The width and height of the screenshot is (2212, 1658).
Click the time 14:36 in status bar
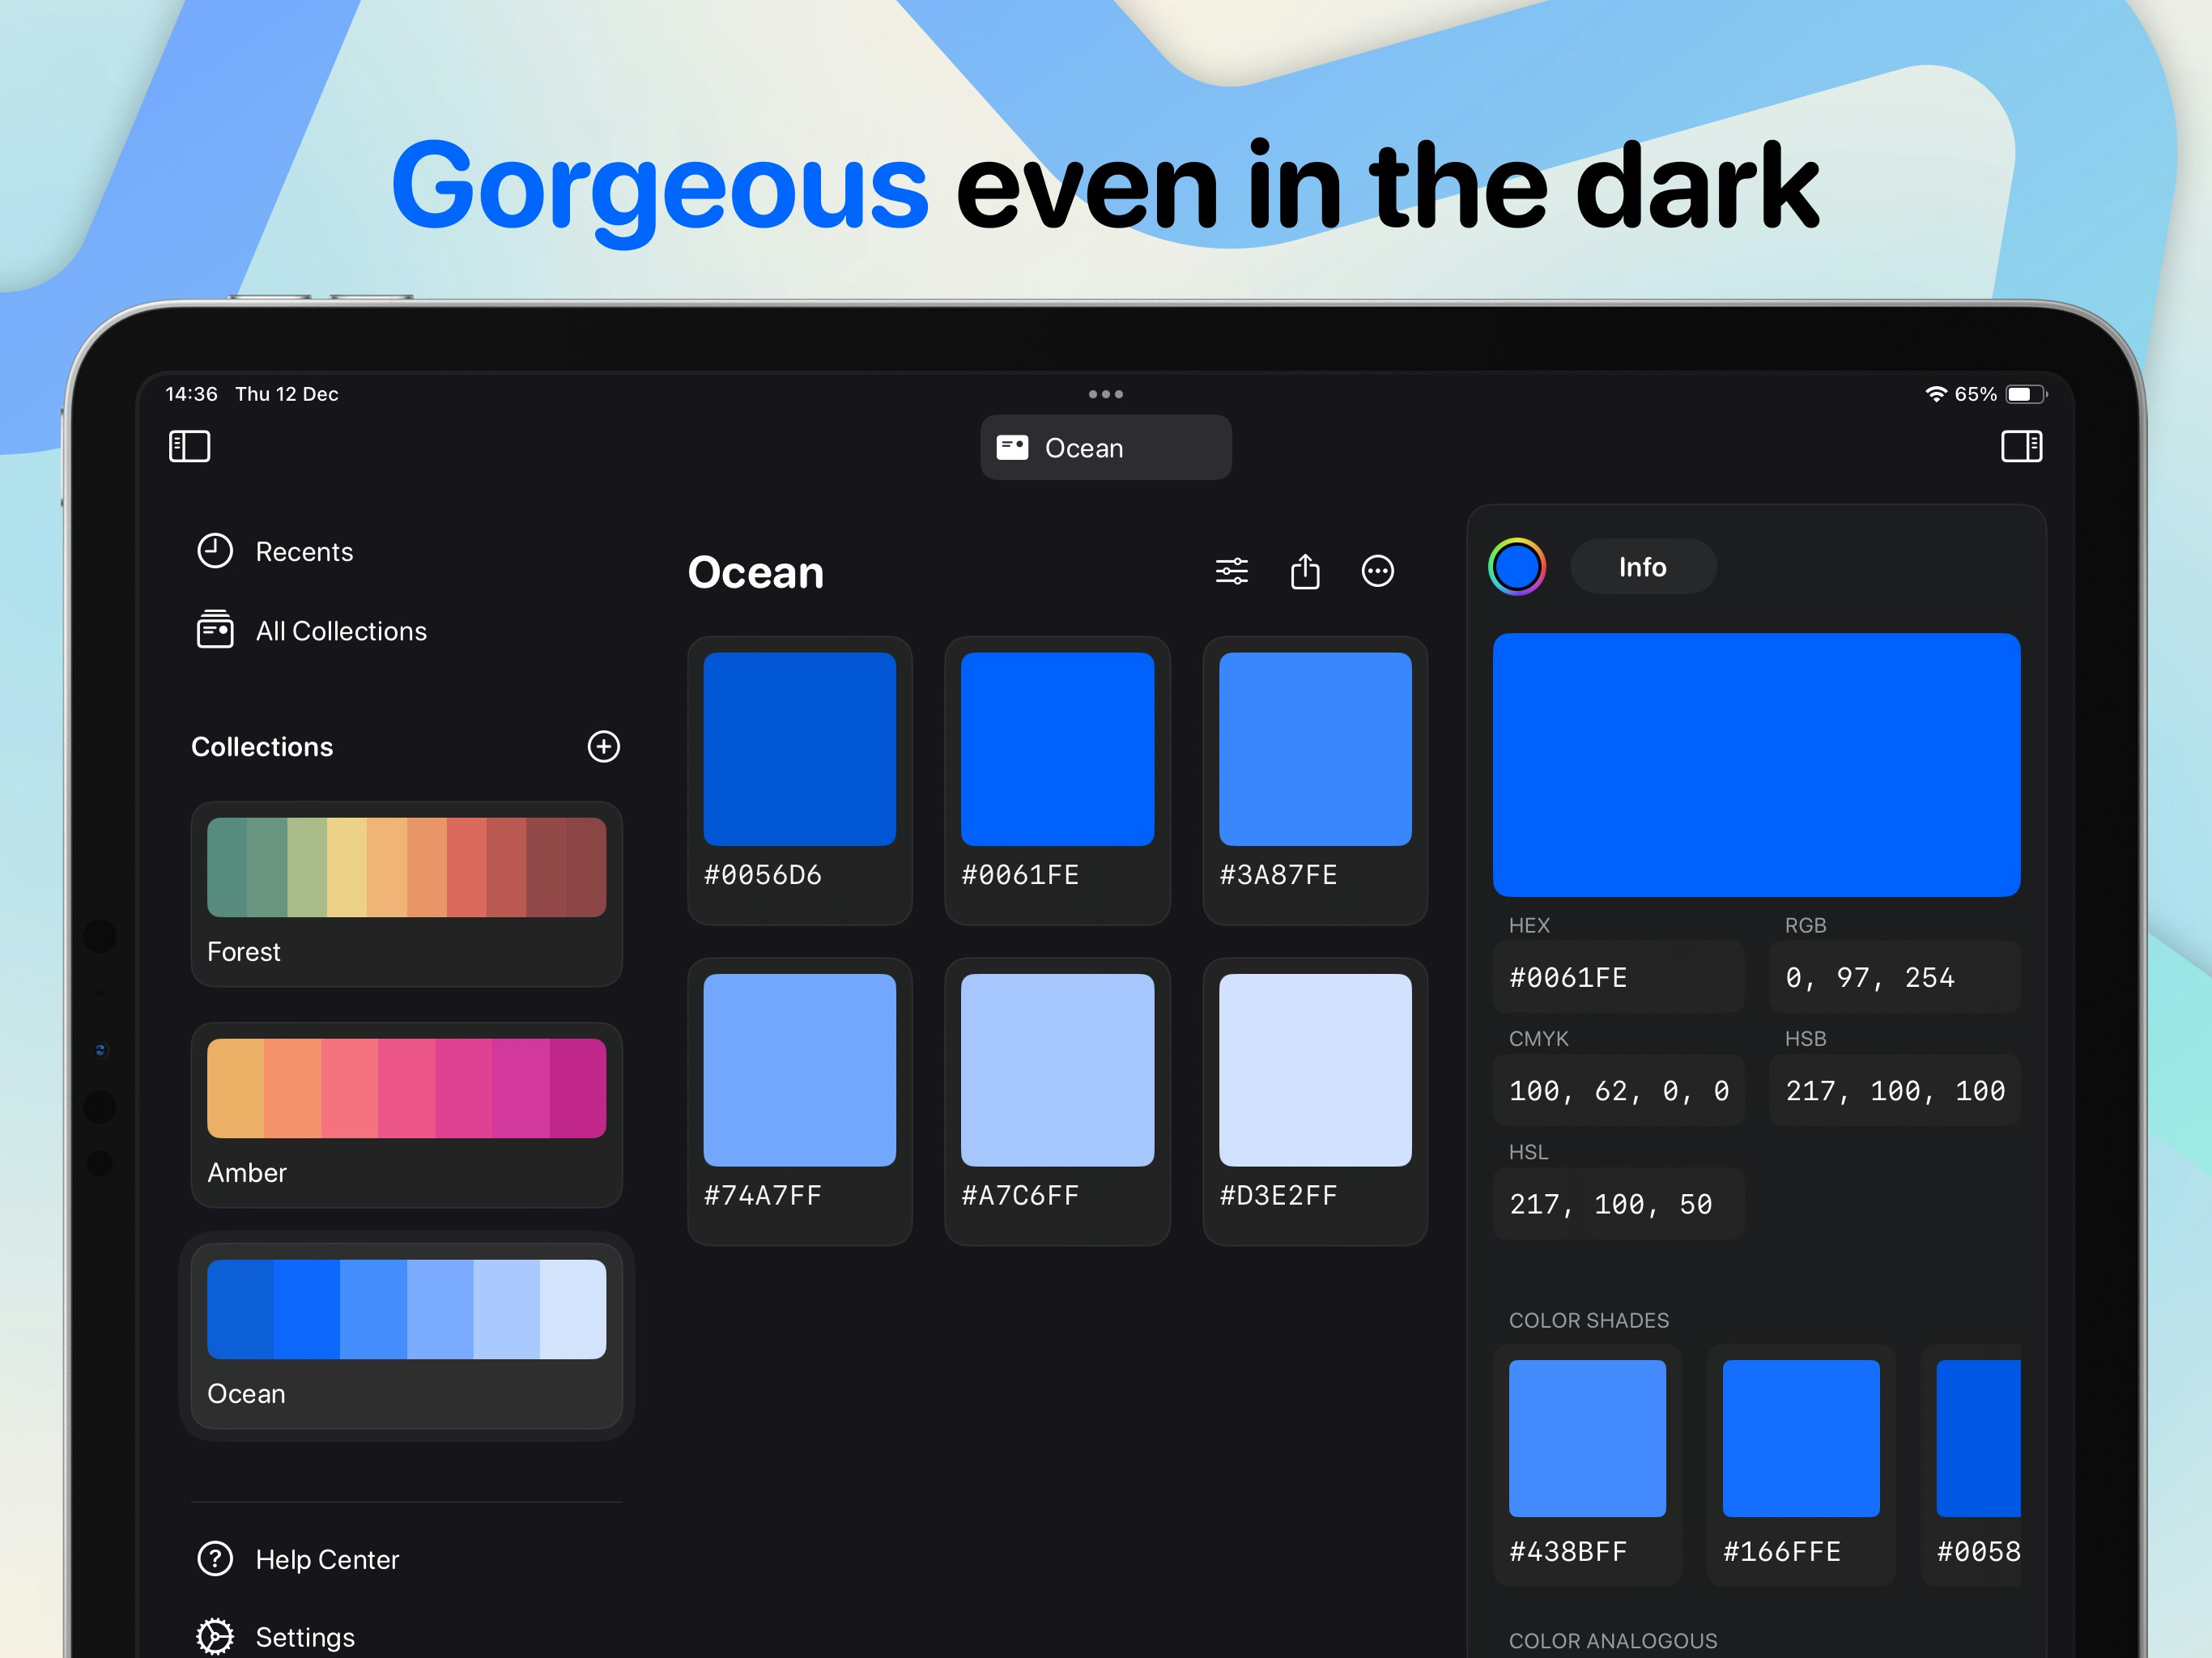click(x=191, y=394)
